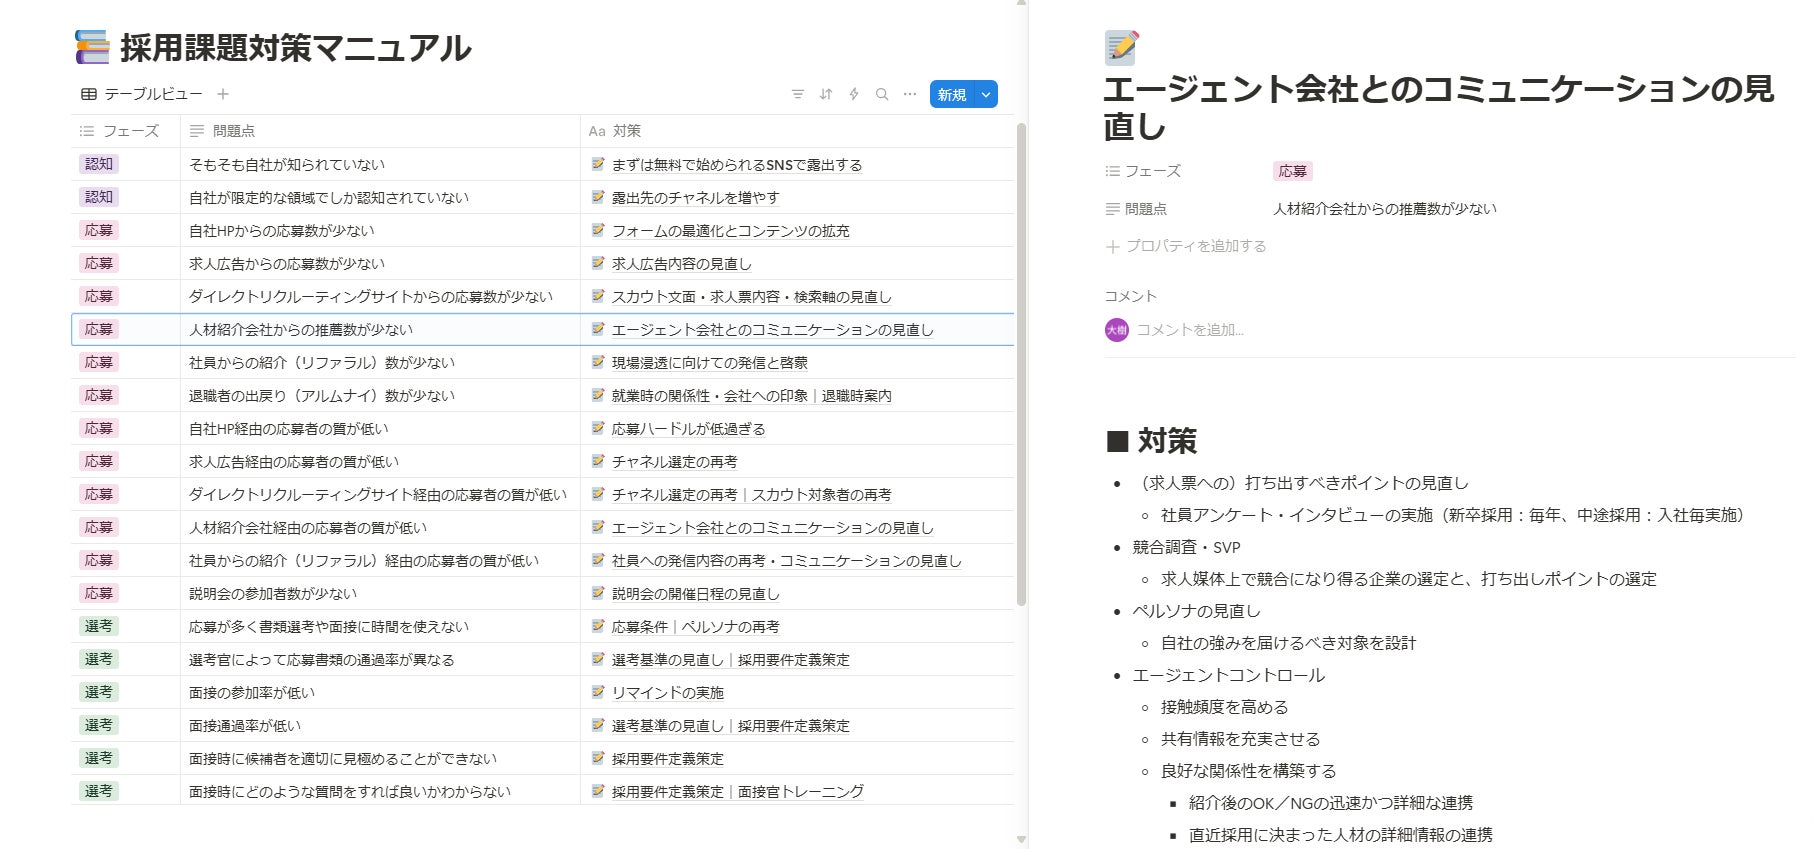Click the bullet 競合調査・SVP
Viewport: 1813px width, 849px height.
click(x=1186, y=547)
